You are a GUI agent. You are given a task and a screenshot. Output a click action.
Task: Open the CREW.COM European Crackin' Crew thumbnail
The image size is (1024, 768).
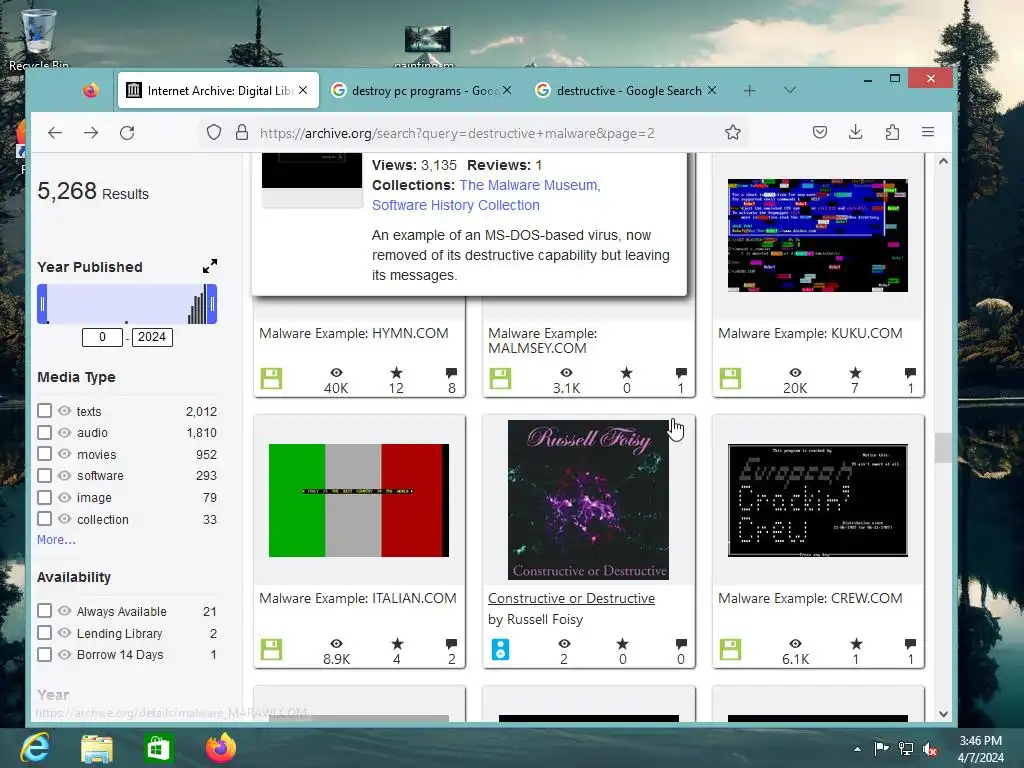click(818, 500)
